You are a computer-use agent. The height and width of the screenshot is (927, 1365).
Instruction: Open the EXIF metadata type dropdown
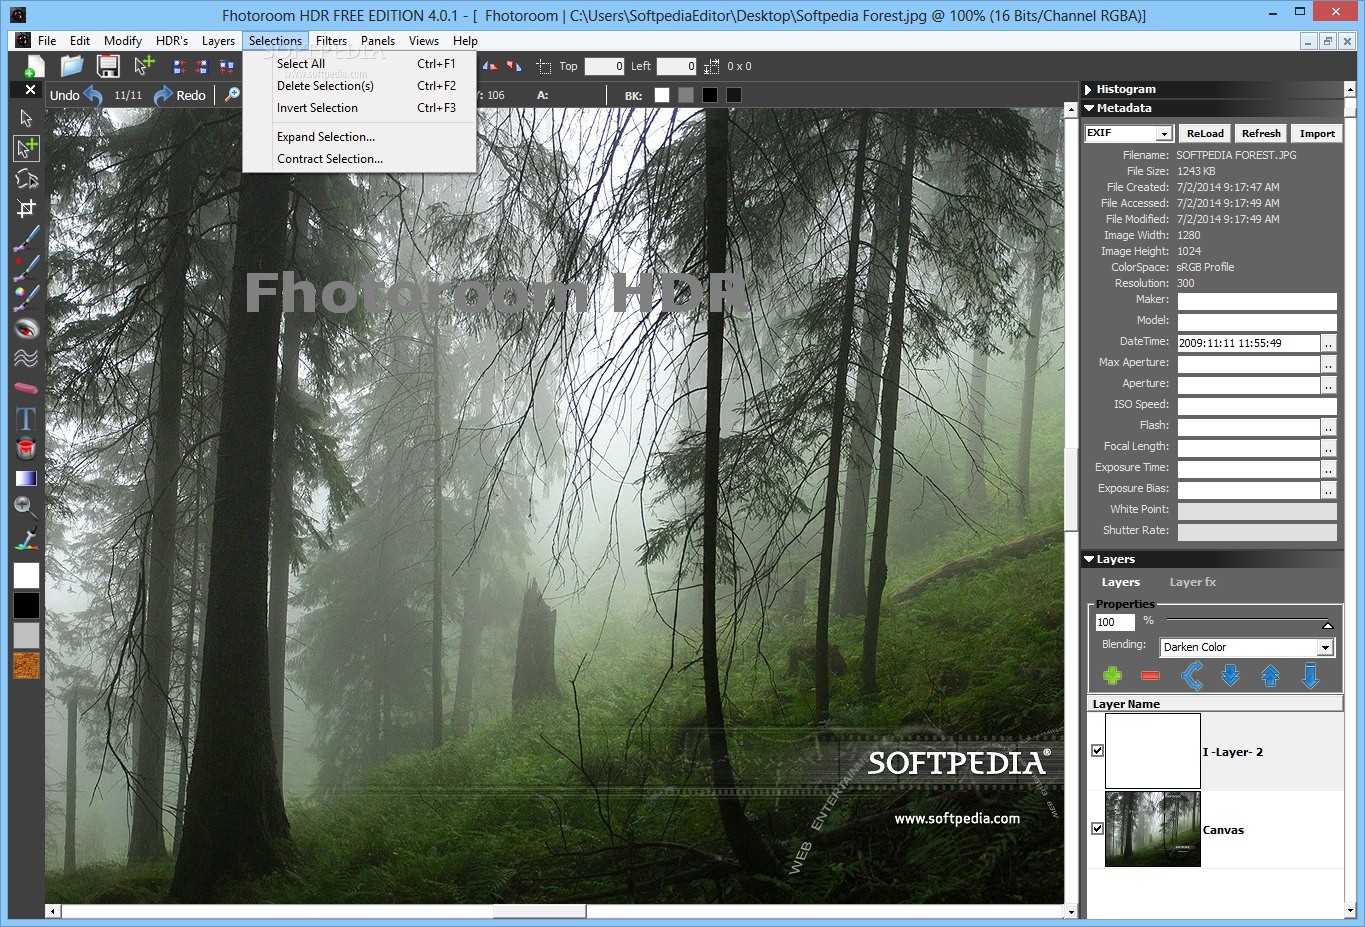[x=1164, y=134]
